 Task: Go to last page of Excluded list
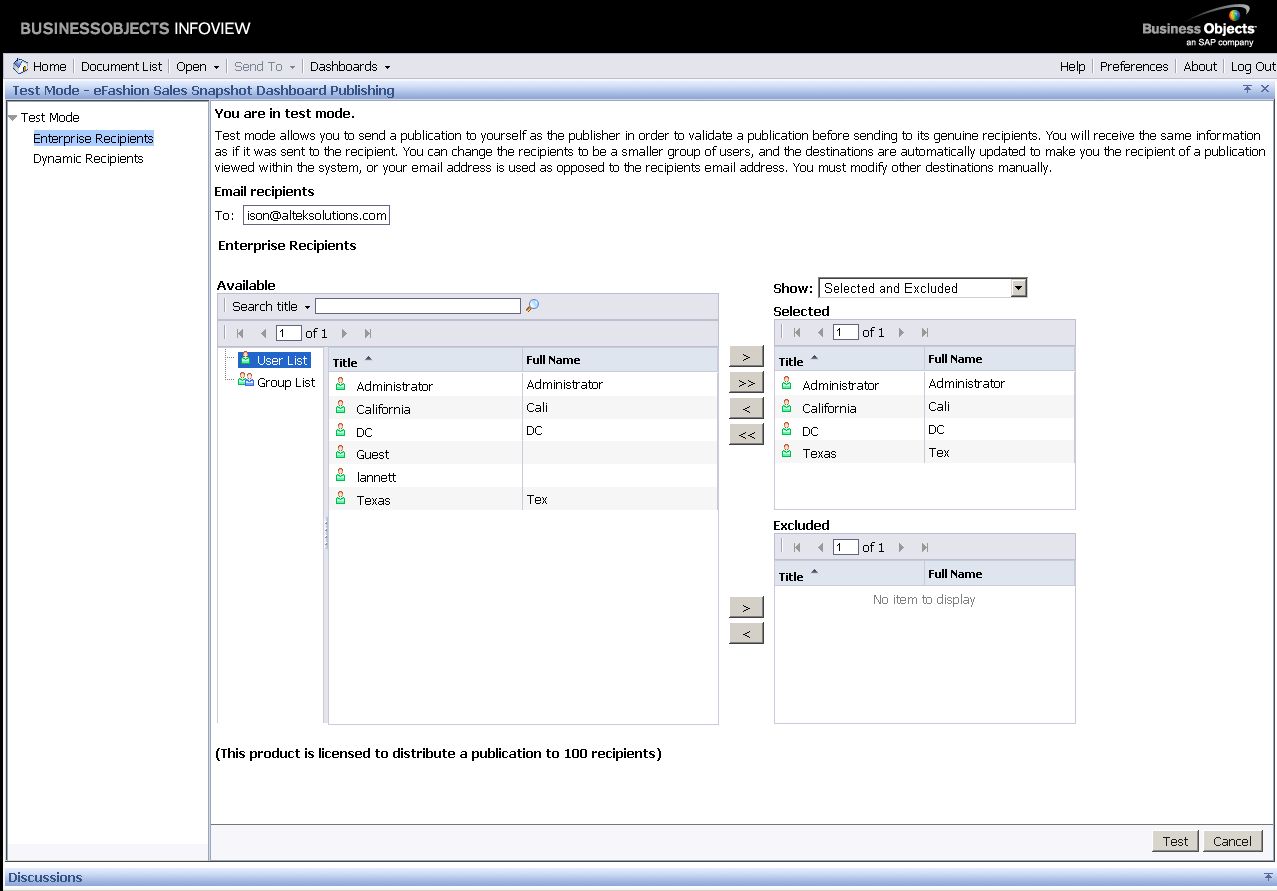point(925,547)
